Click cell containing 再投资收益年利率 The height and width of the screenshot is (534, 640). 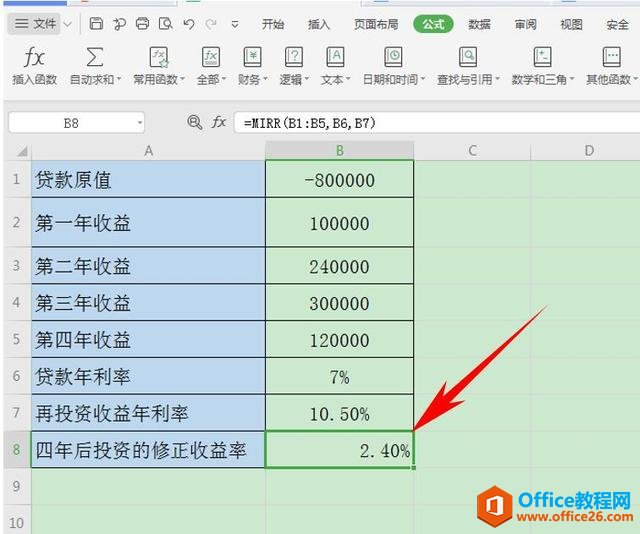[149, 413]
